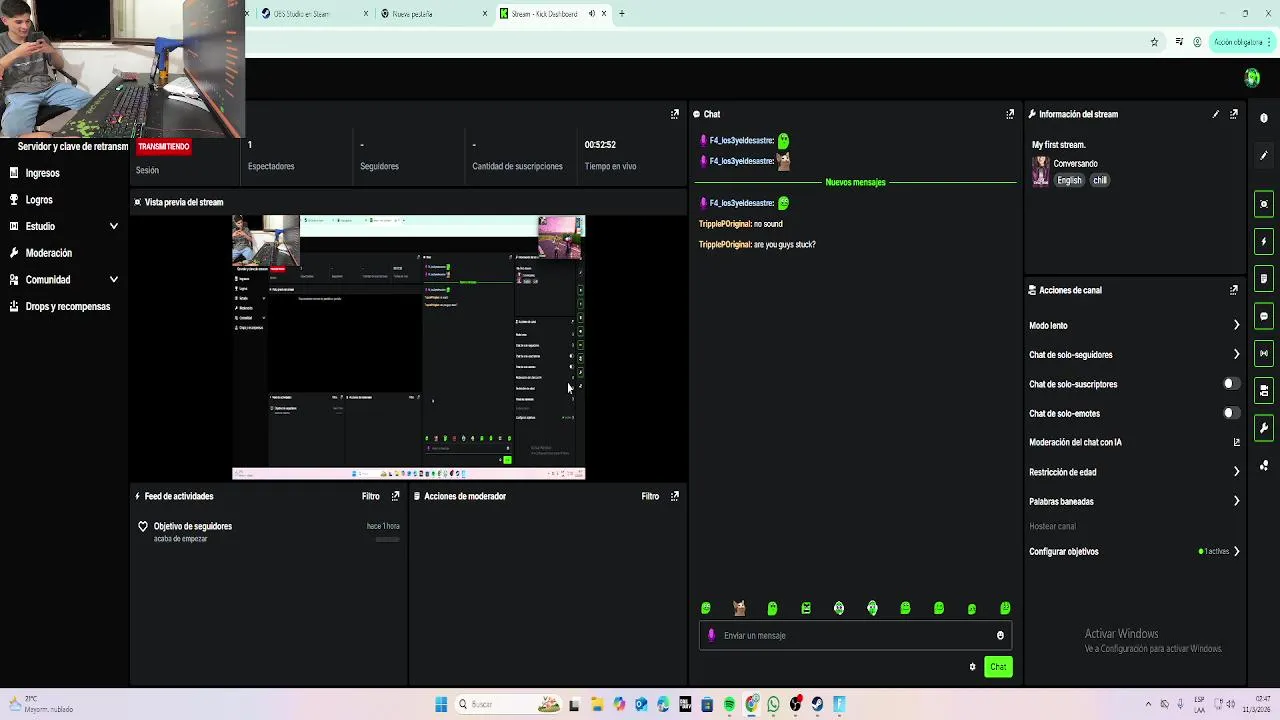Click the English tag
This screenshot has width=1280, height=720.
(x=1069, y=180)
